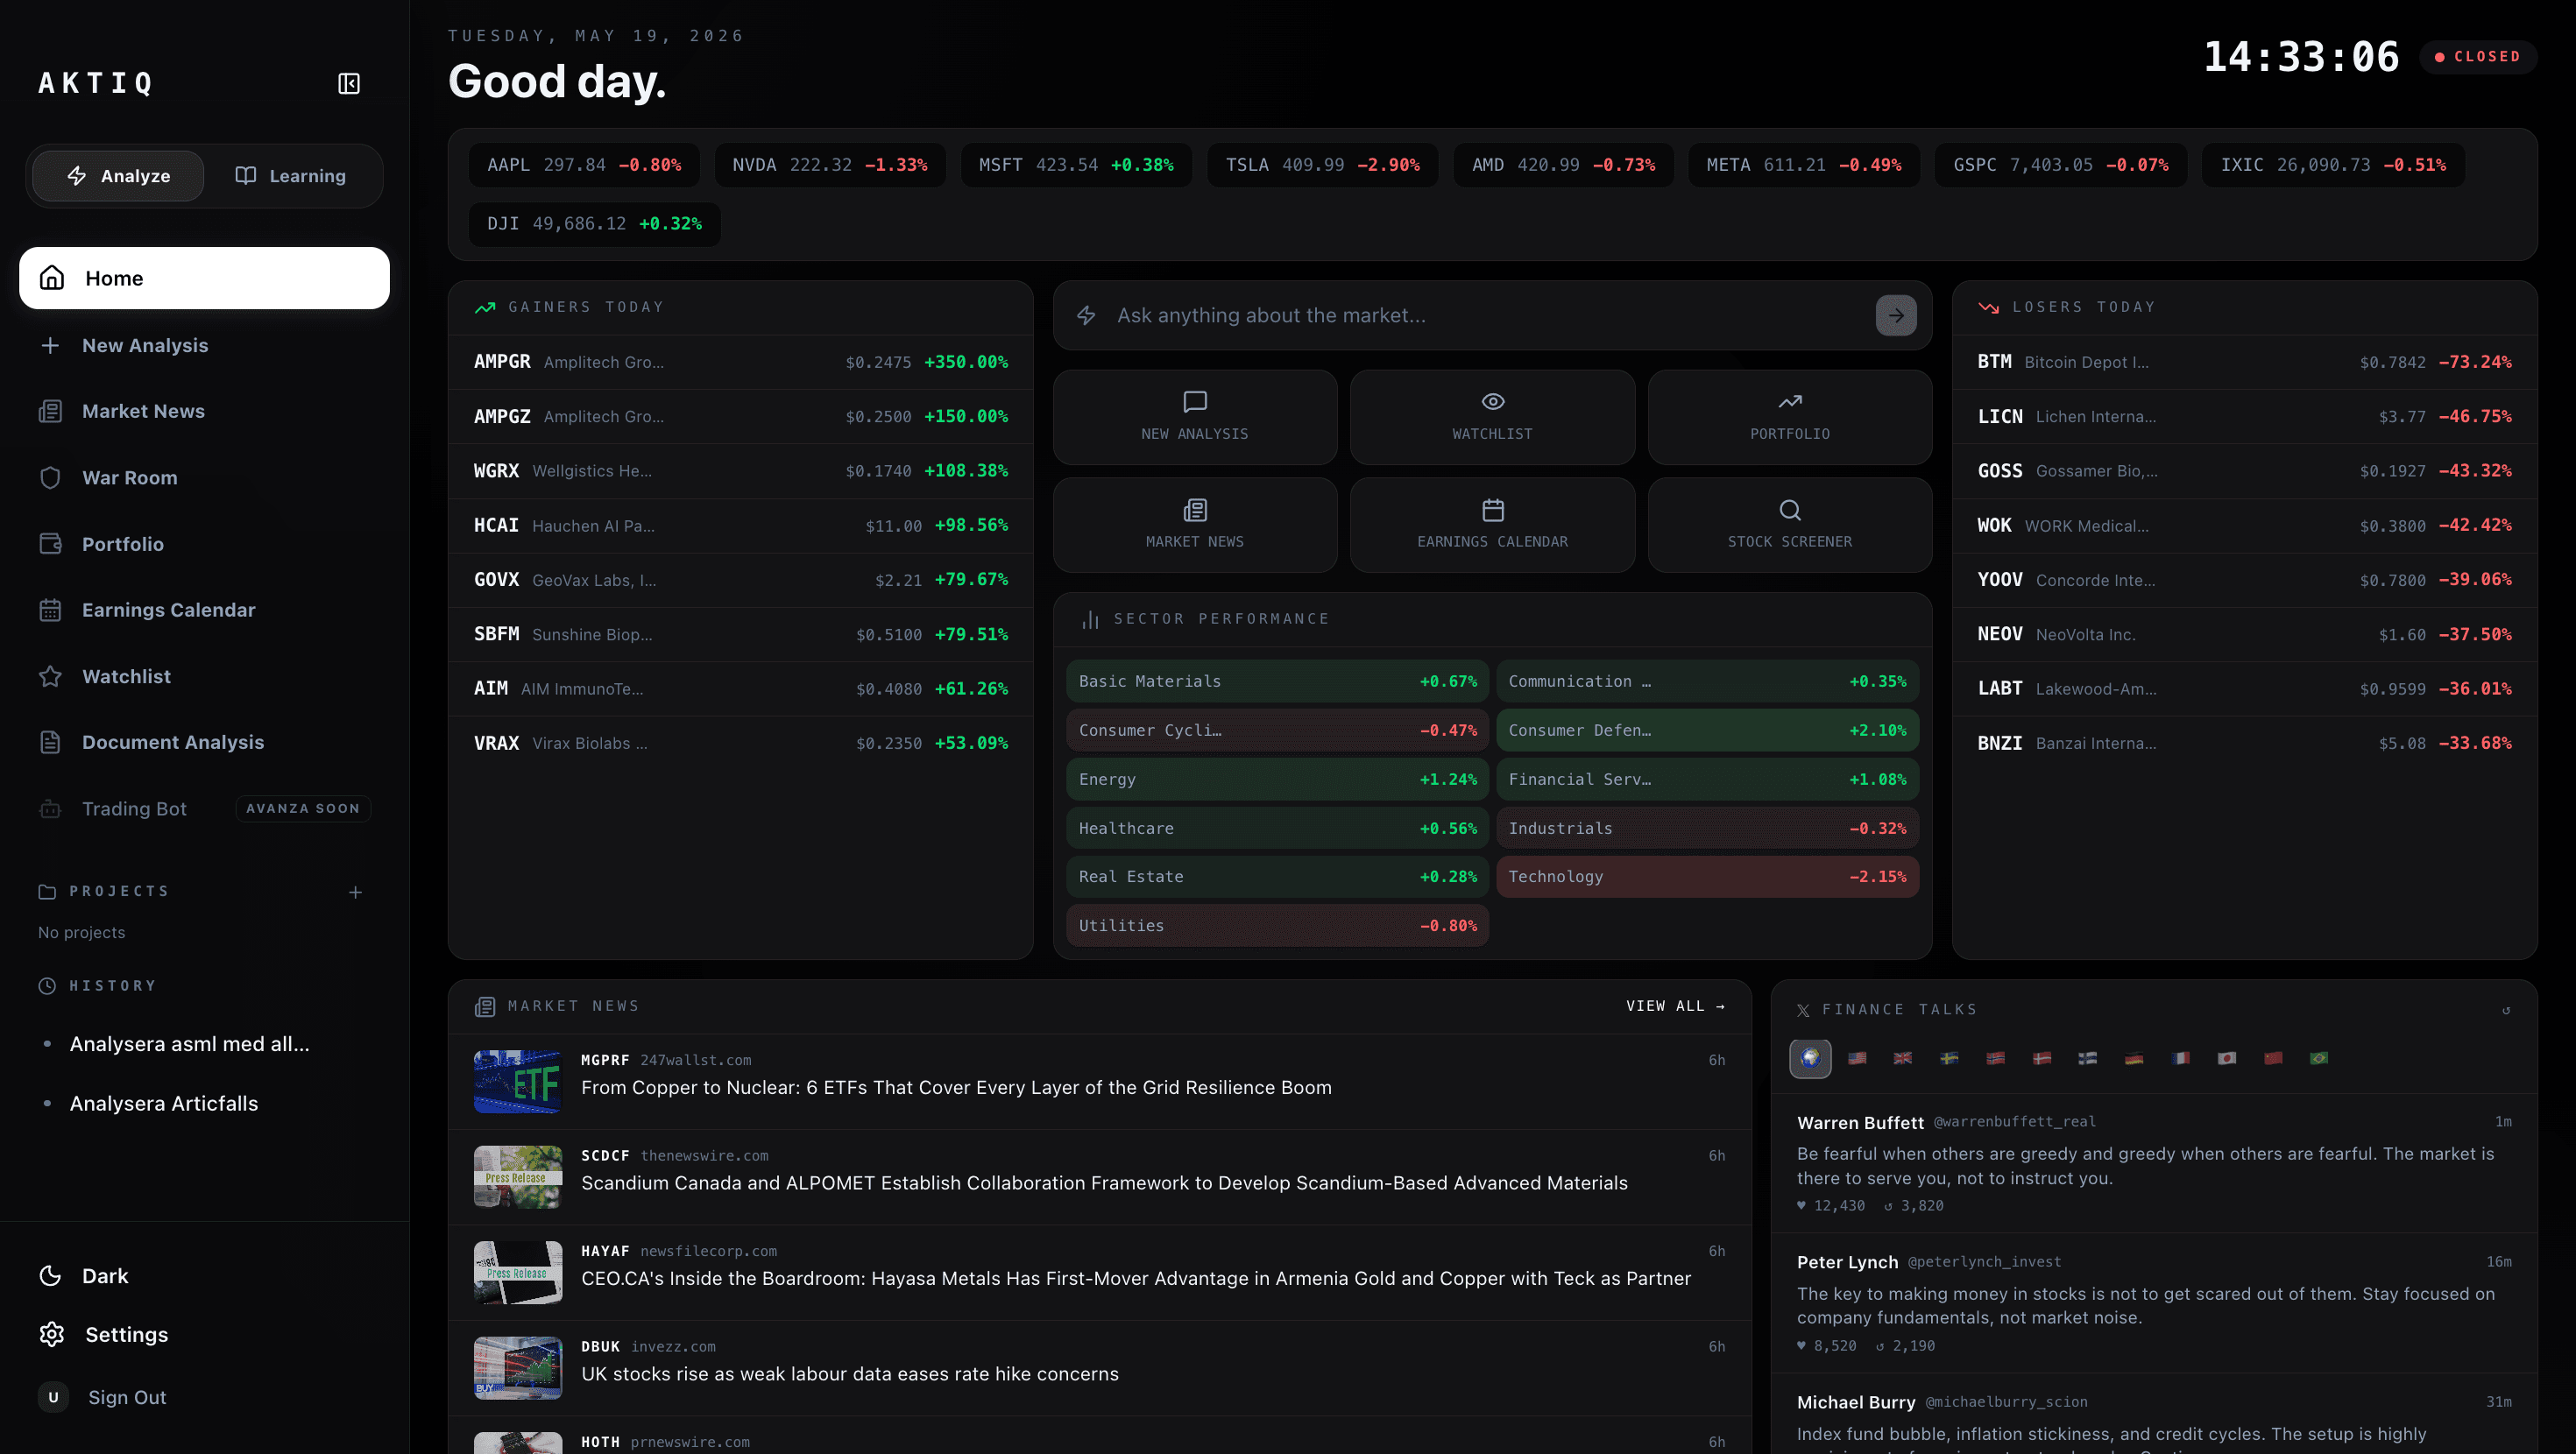Open Home in the sidebar
This screenshot has width=2576, height=1454.
[204, 278]
